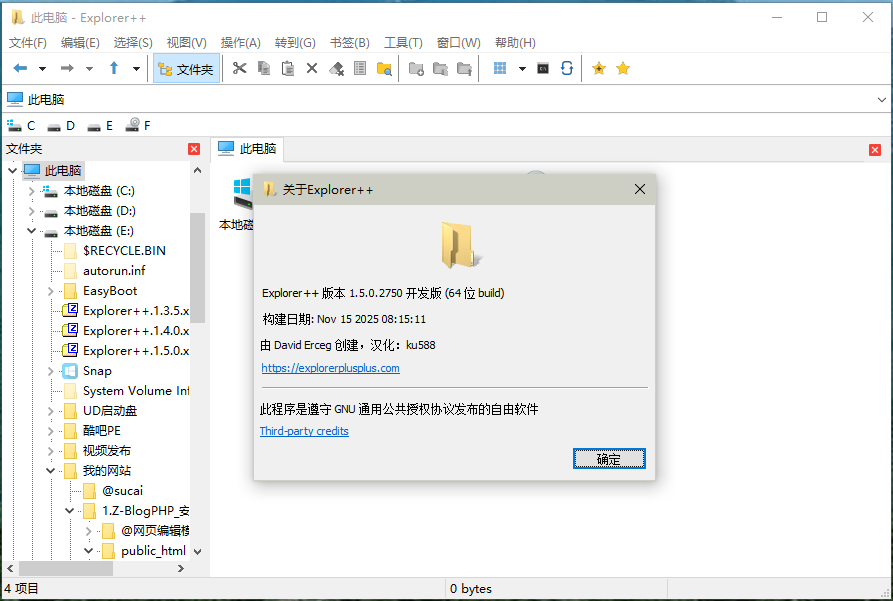The width and height of the screenshot is (893, 601).
Task: Go up one folder level
Action: (x=114, y=69)
